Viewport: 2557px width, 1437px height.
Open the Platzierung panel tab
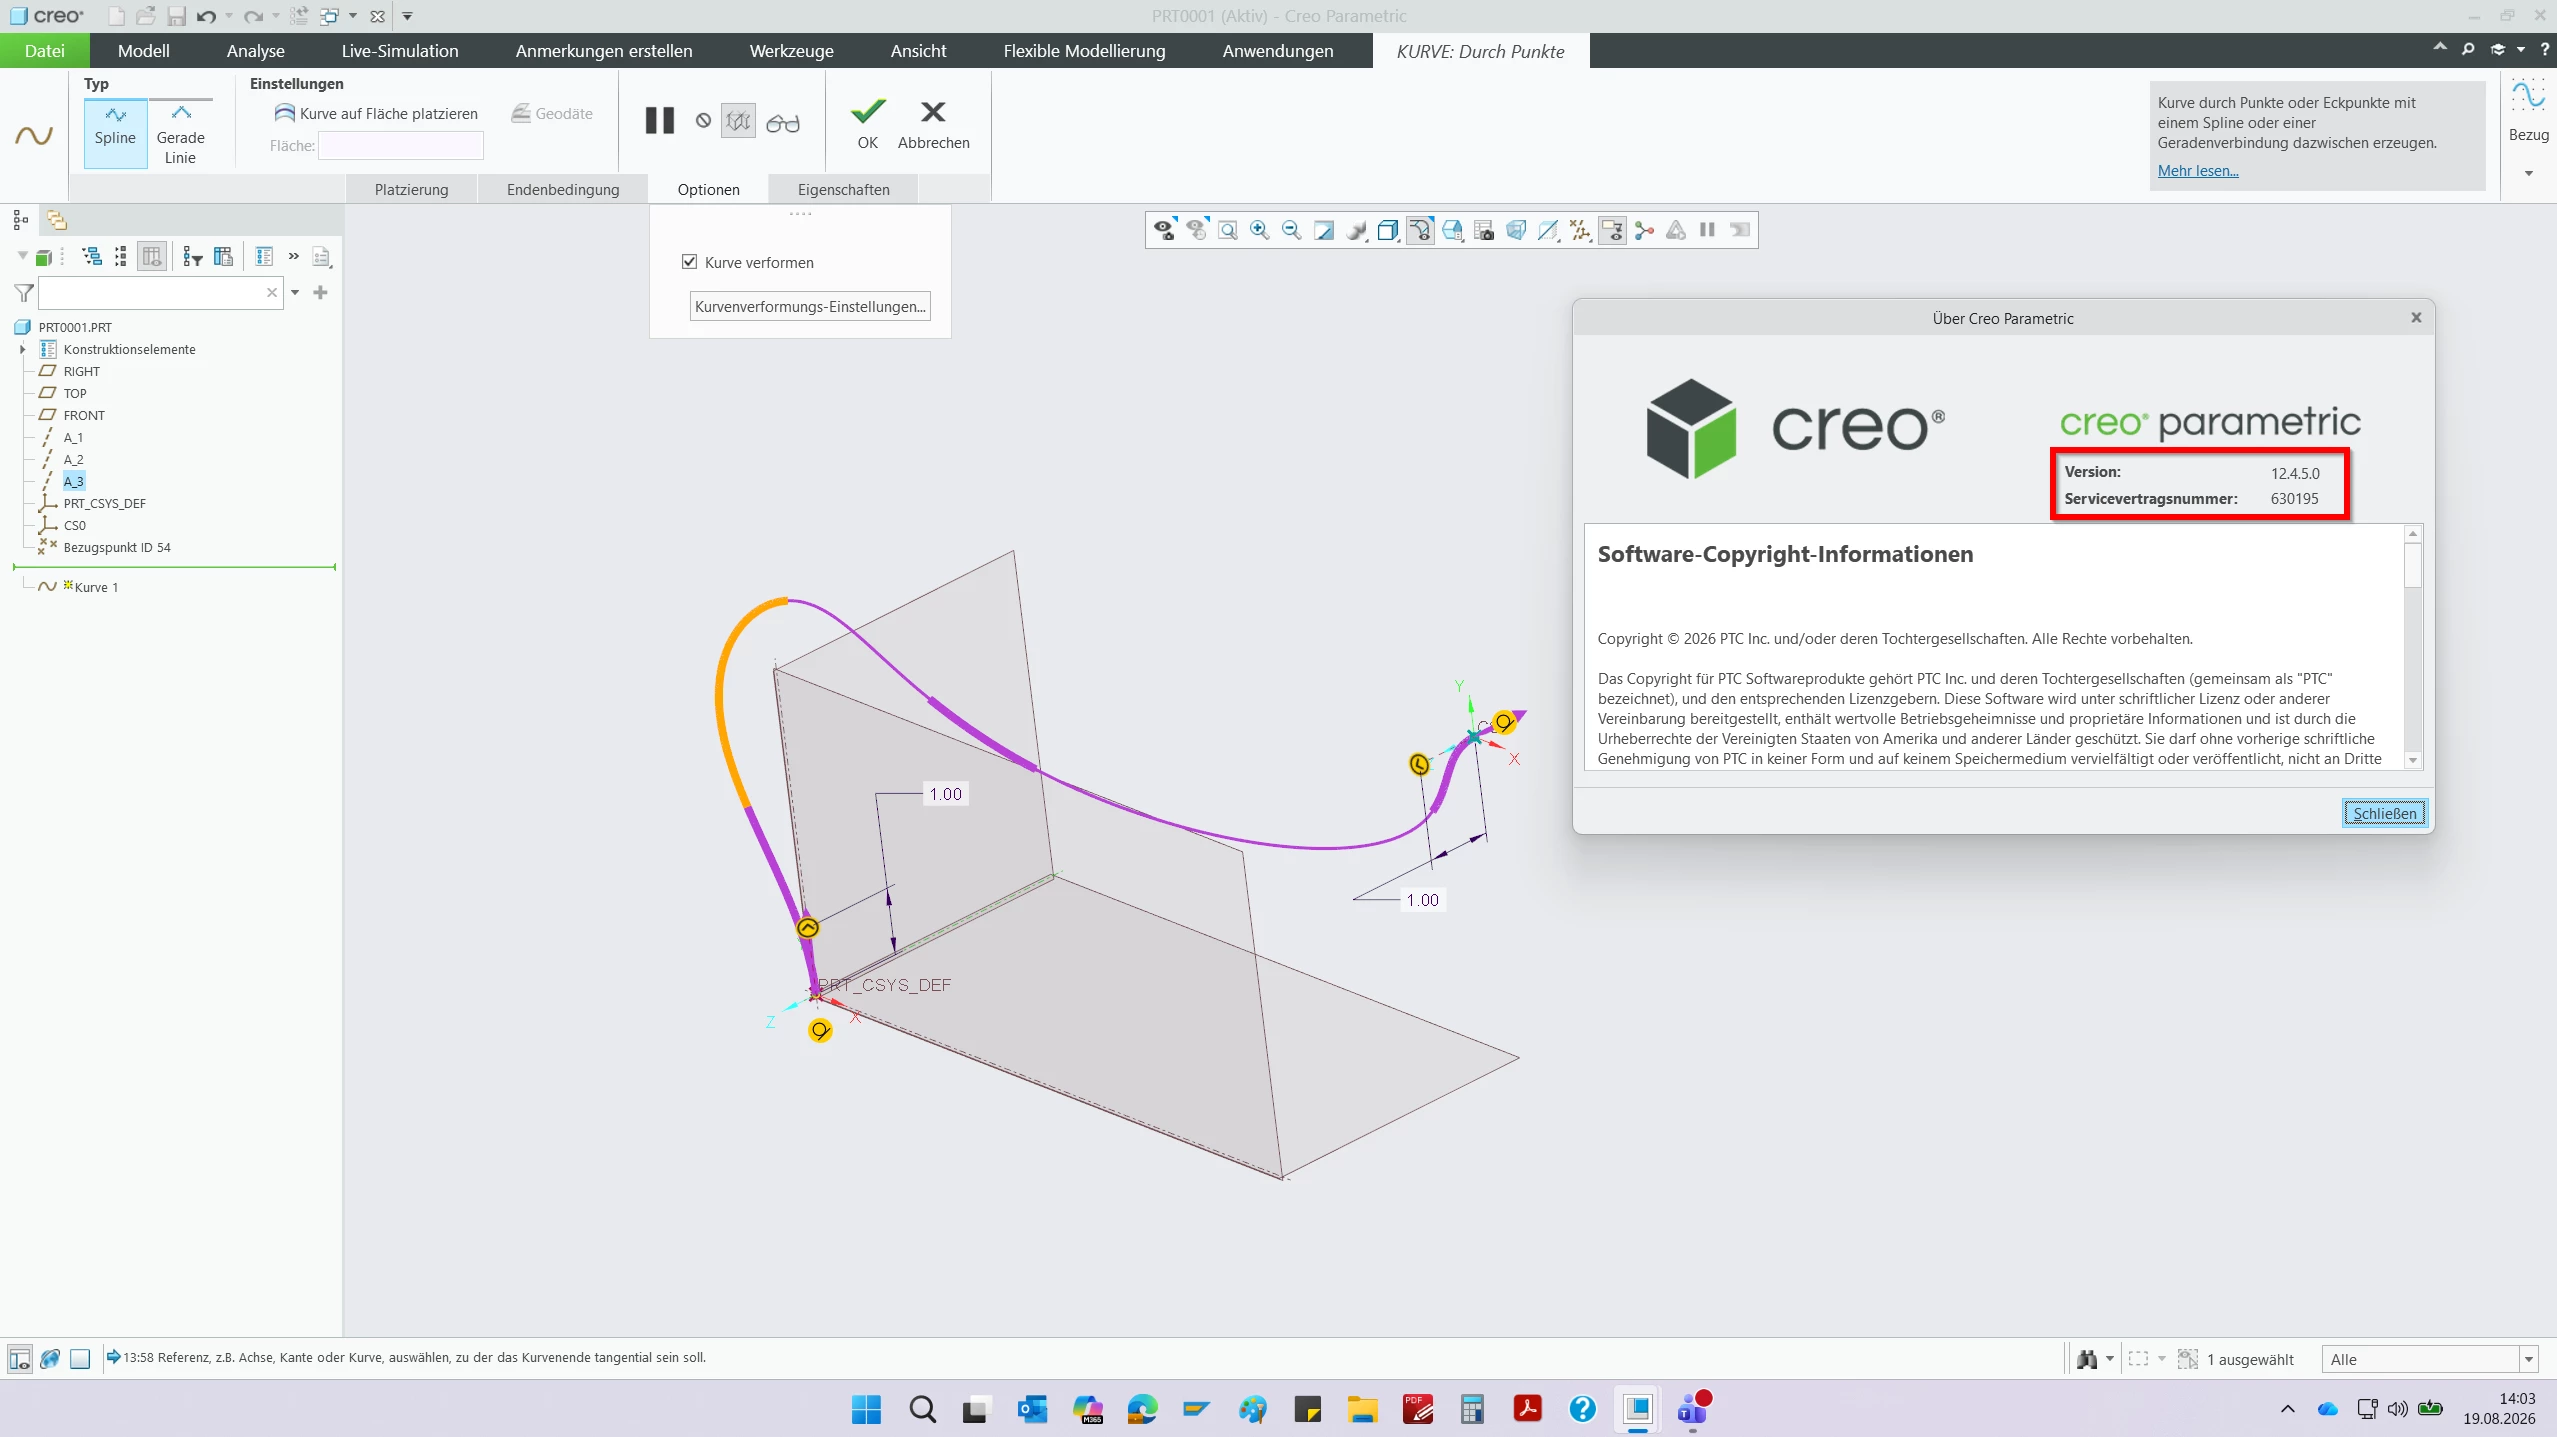click(412, 189)
